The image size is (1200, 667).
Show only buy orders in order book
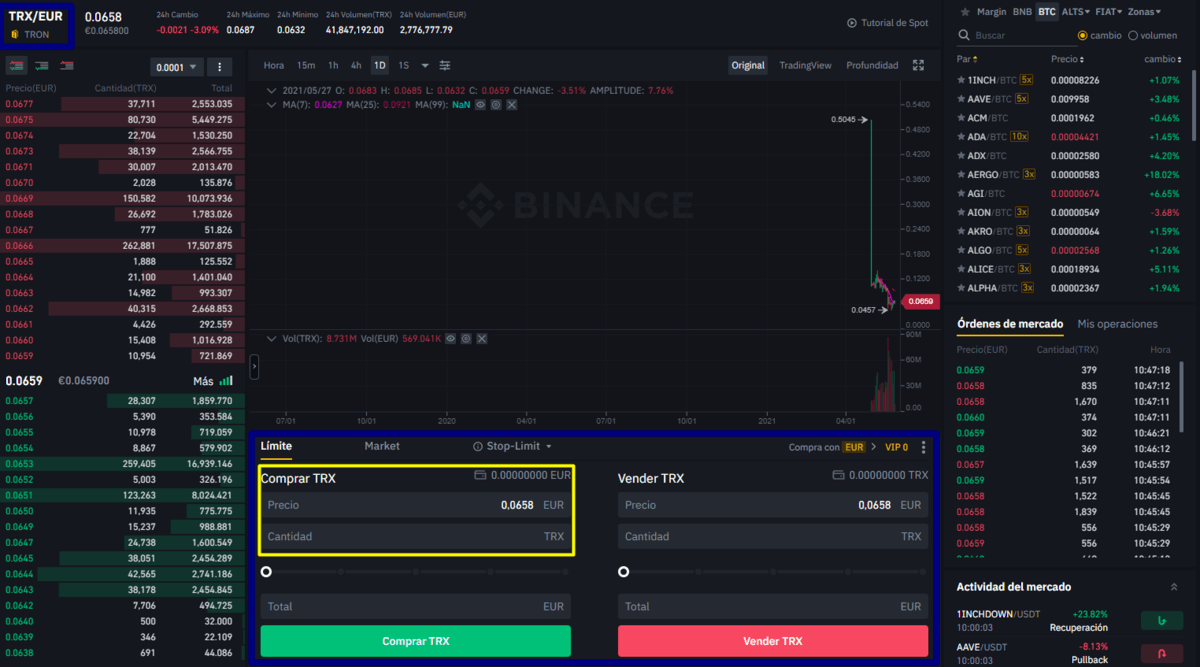[42, 66]
